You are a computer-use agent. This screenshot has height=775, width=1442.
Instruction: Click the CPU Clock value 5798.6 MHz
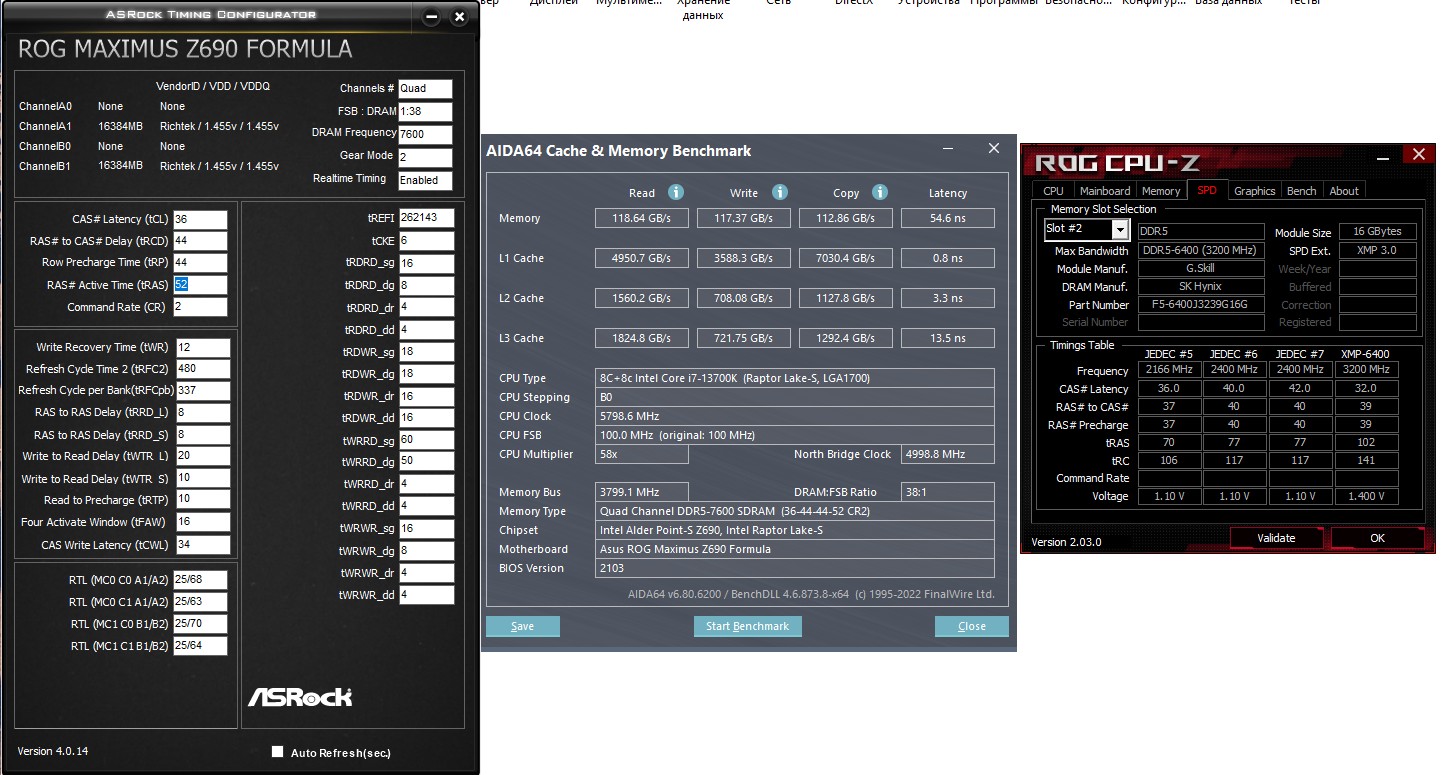[795, 416]
